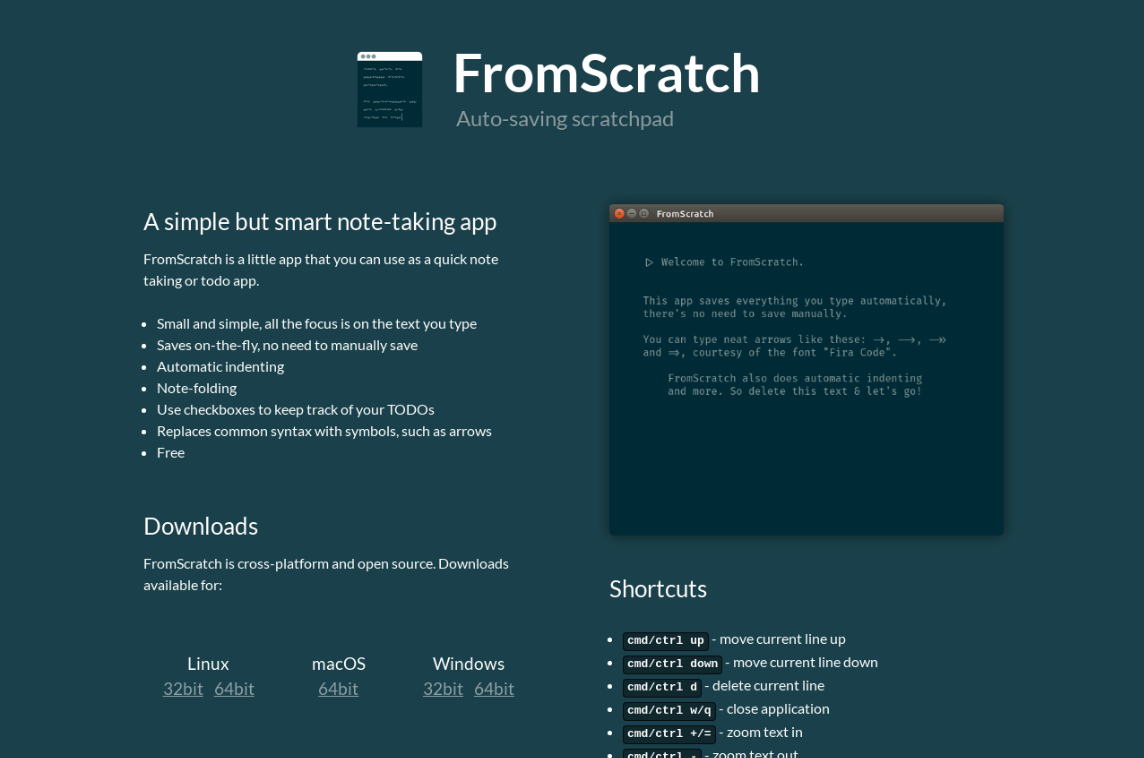Click 'close application' description
The width and height of the screenshot is (1144, 758).
778,709
